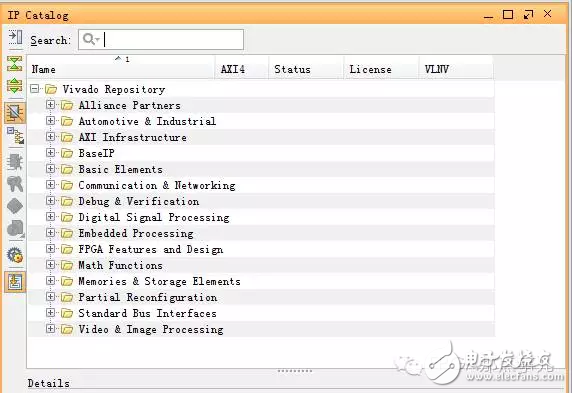Open IP settings gear icon
Screen dimensions: 572x393
[15, 255]
